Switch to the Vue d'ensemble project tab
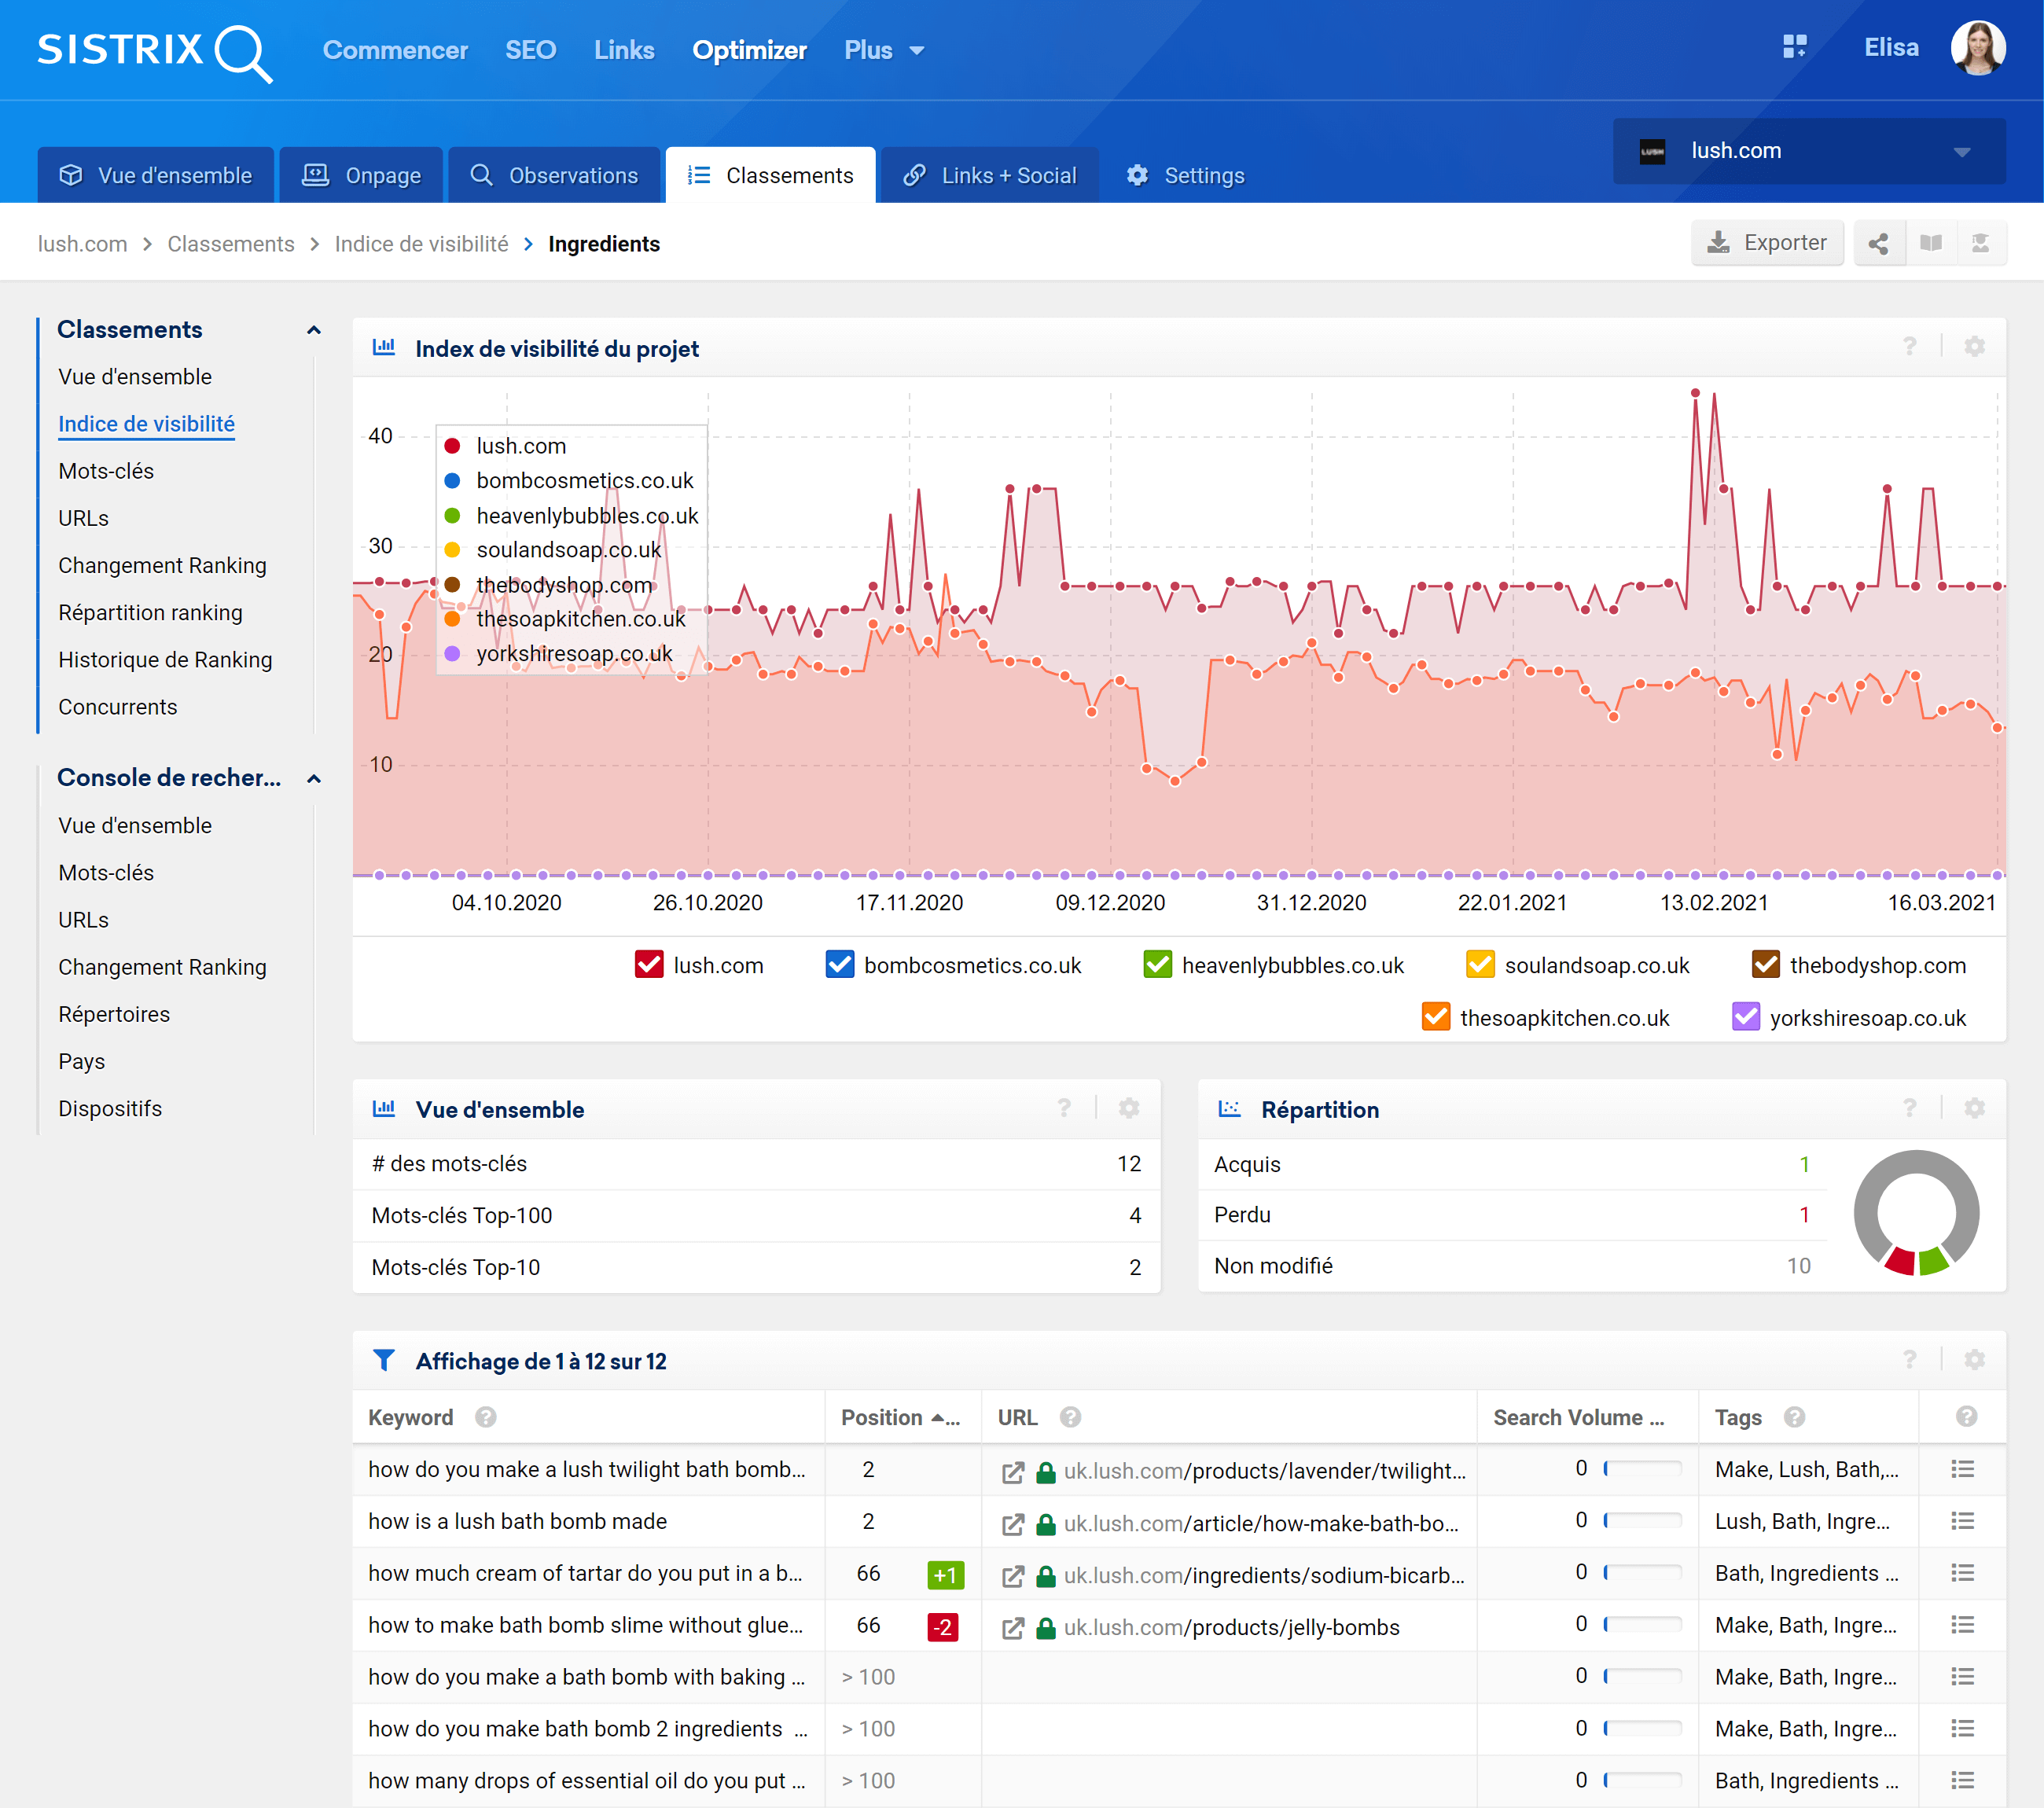This screenshot has height=1808, width=2044. pos(156,175)
